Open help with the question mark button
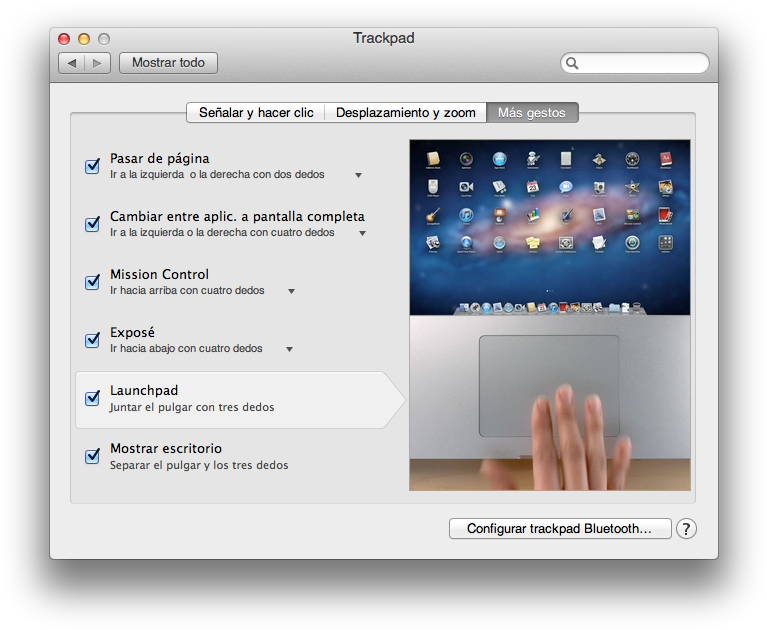767x630 pixels. [x=686, y=529]
